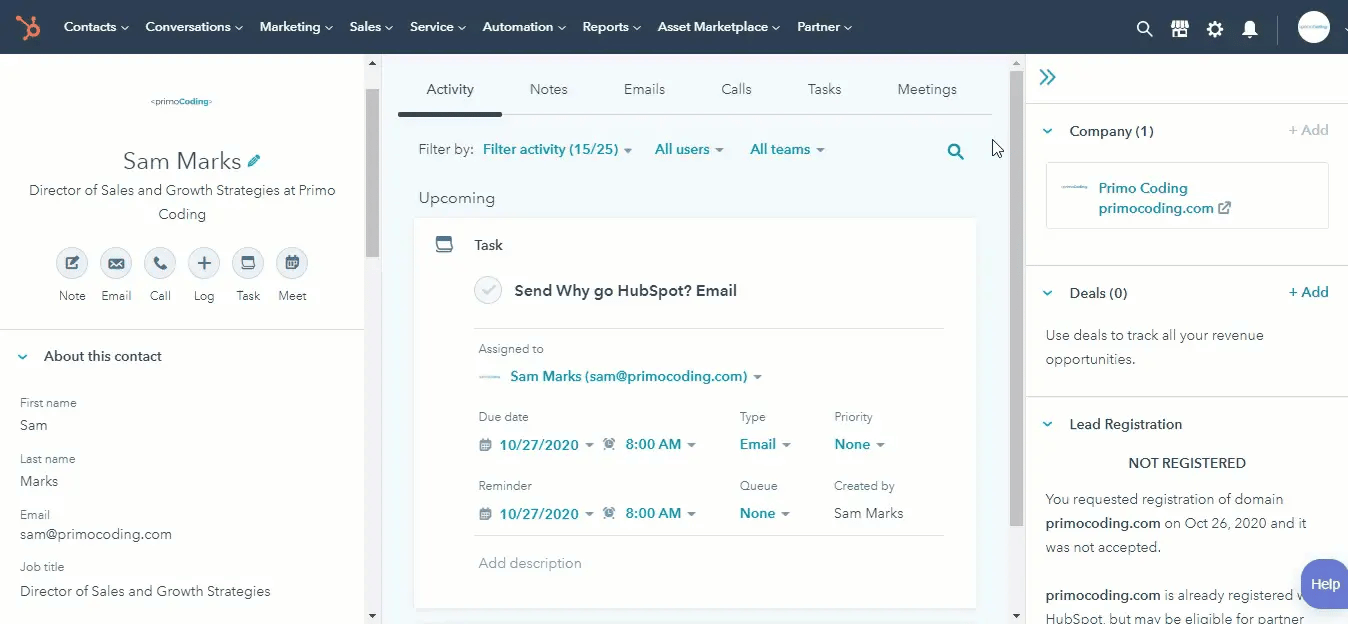Open the Marketplace icon in top bar

tap(1180, 29)
